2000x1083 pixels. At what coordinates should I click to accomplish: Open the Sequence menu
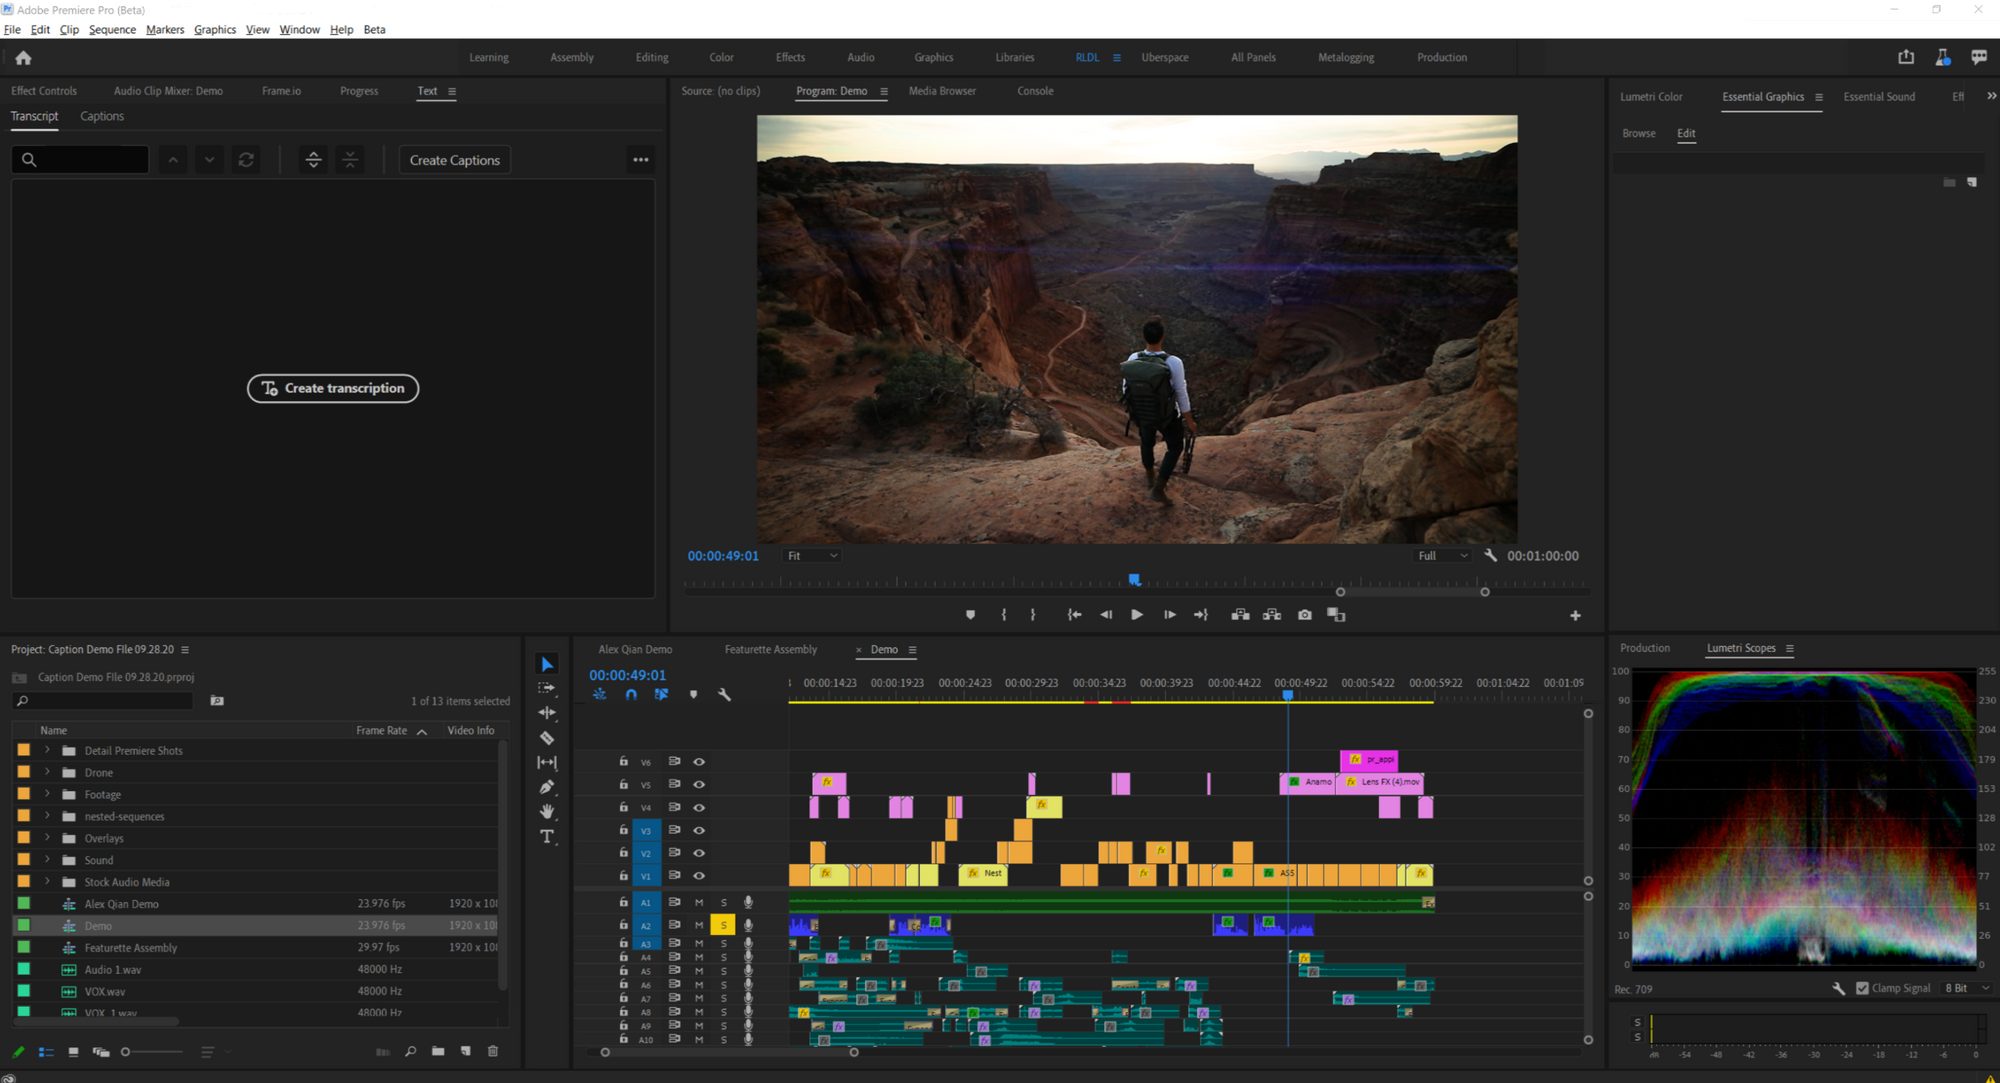[112, 29]
